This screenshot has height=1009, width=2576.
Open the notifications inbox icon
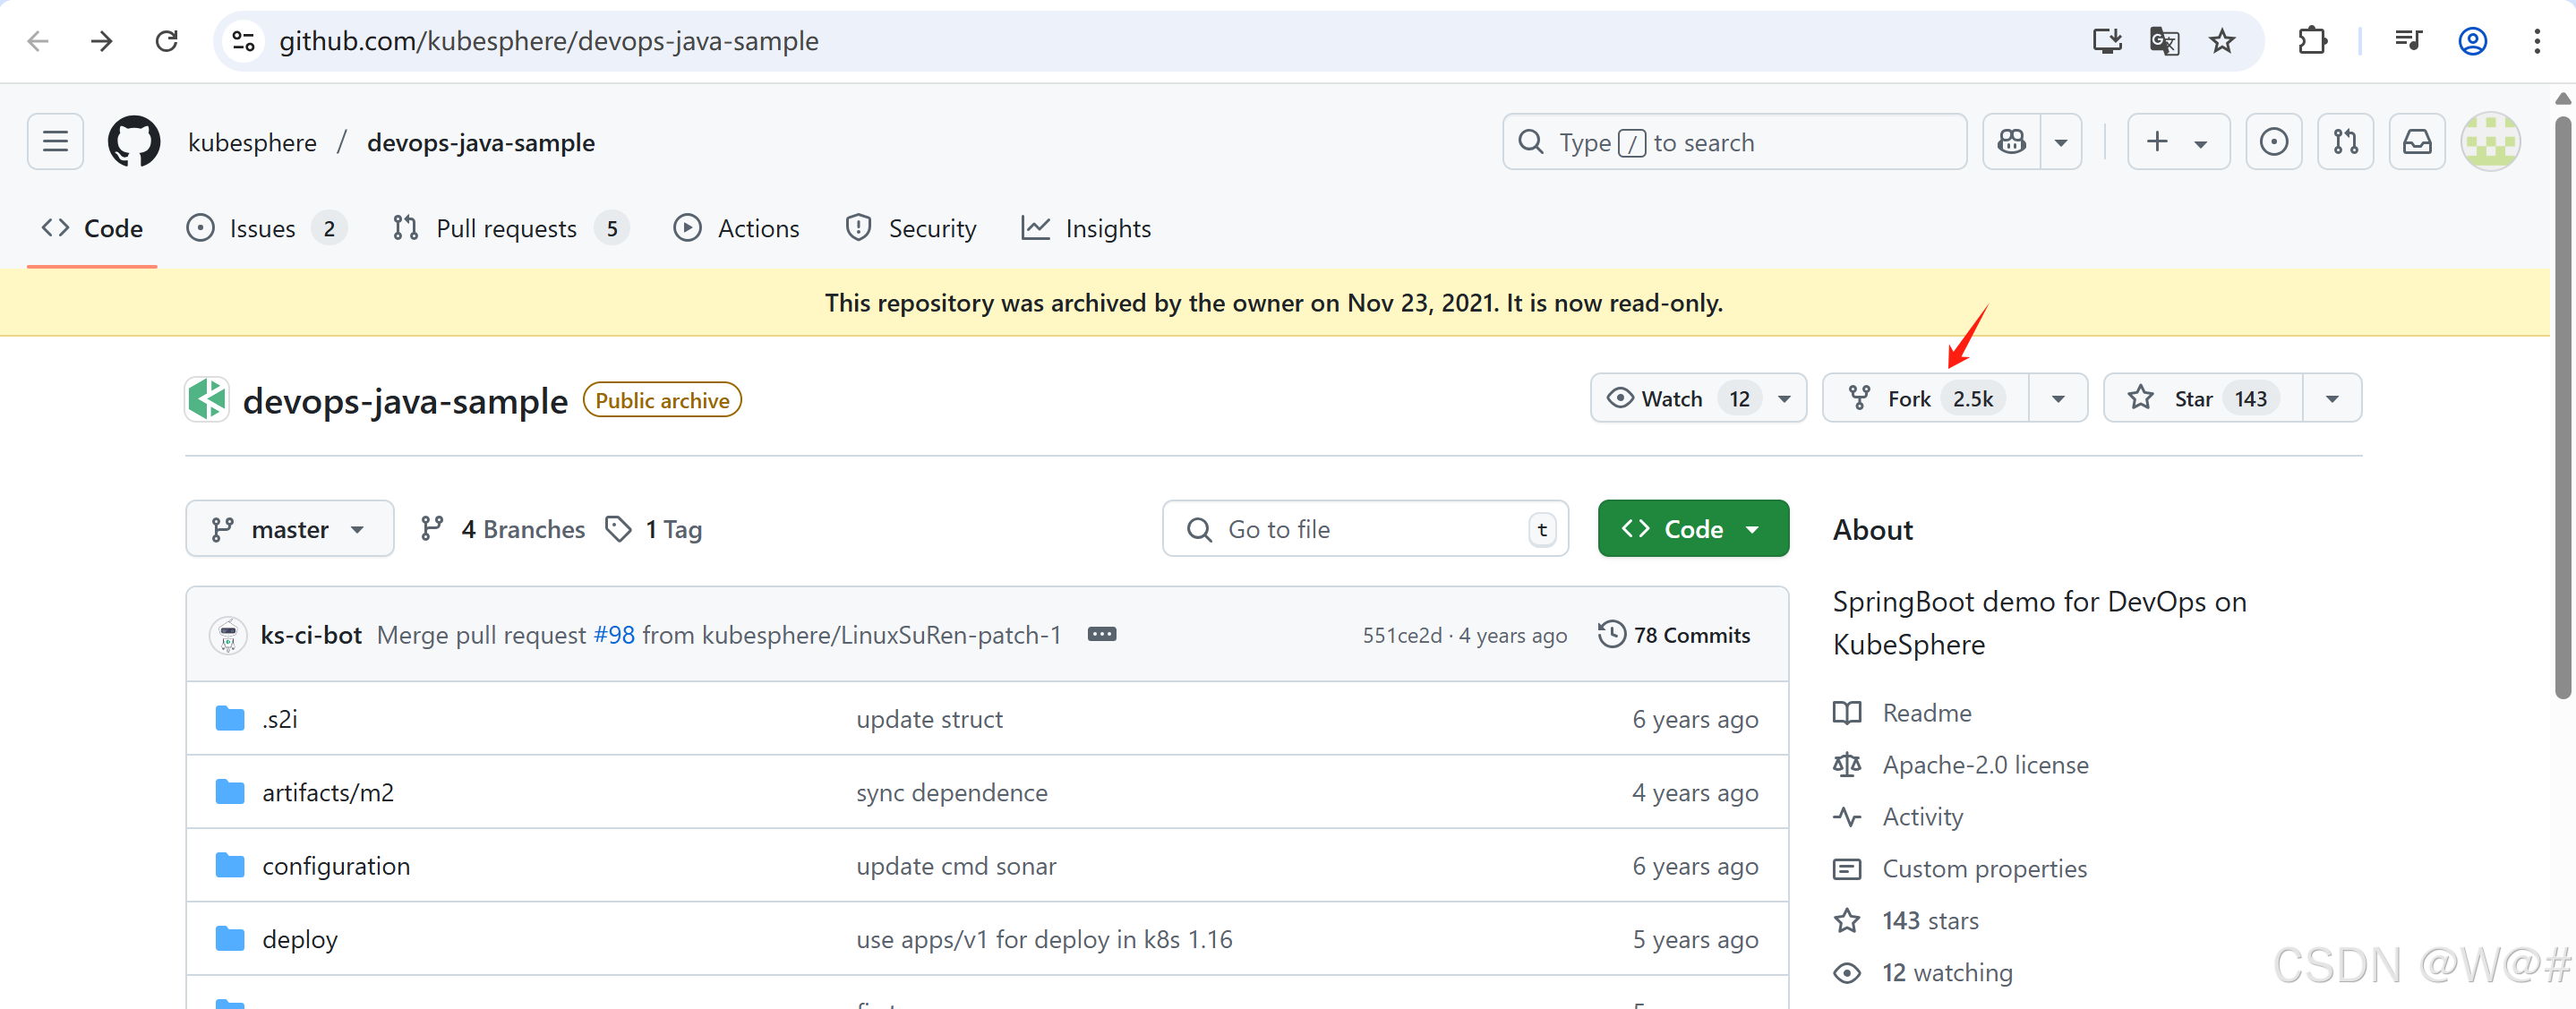(2417, 142)
